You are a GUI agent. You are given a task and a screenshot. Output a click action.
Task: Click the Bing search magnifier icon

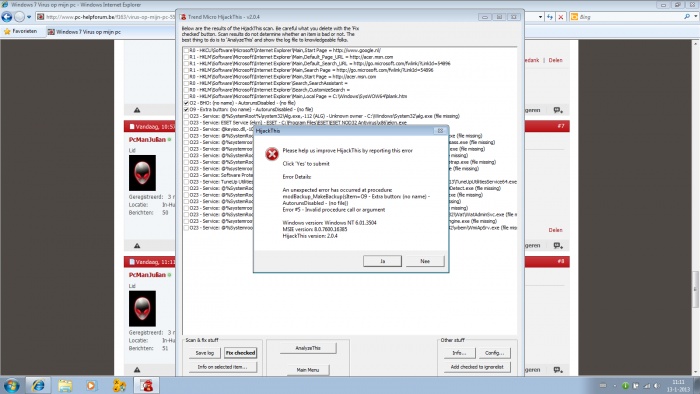click(687, 17)
